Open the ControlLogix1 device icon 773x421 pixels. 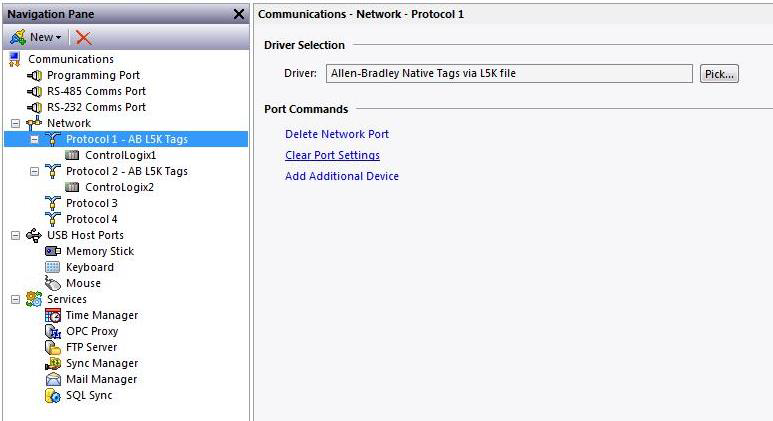point(72,155)
